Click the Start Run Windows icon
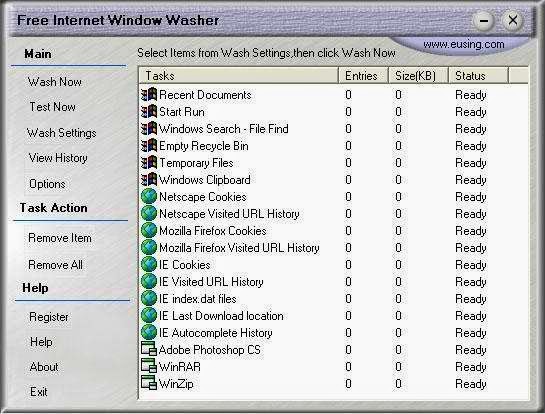The height and width of the screenshot is (414, 545). coord(149,112)
